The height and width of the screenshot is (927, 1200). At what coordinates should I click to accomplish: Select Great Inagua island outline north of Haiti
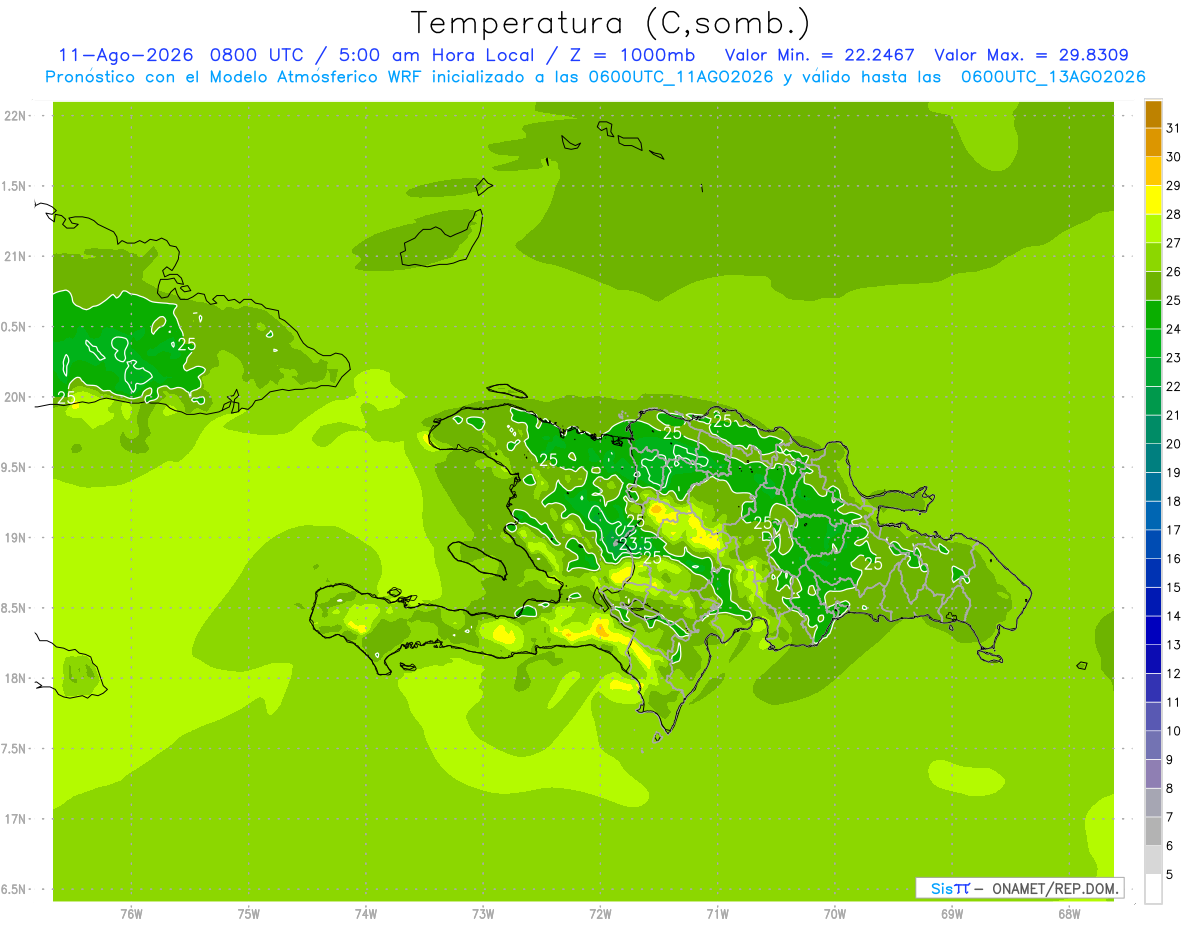tap(442, 239)
